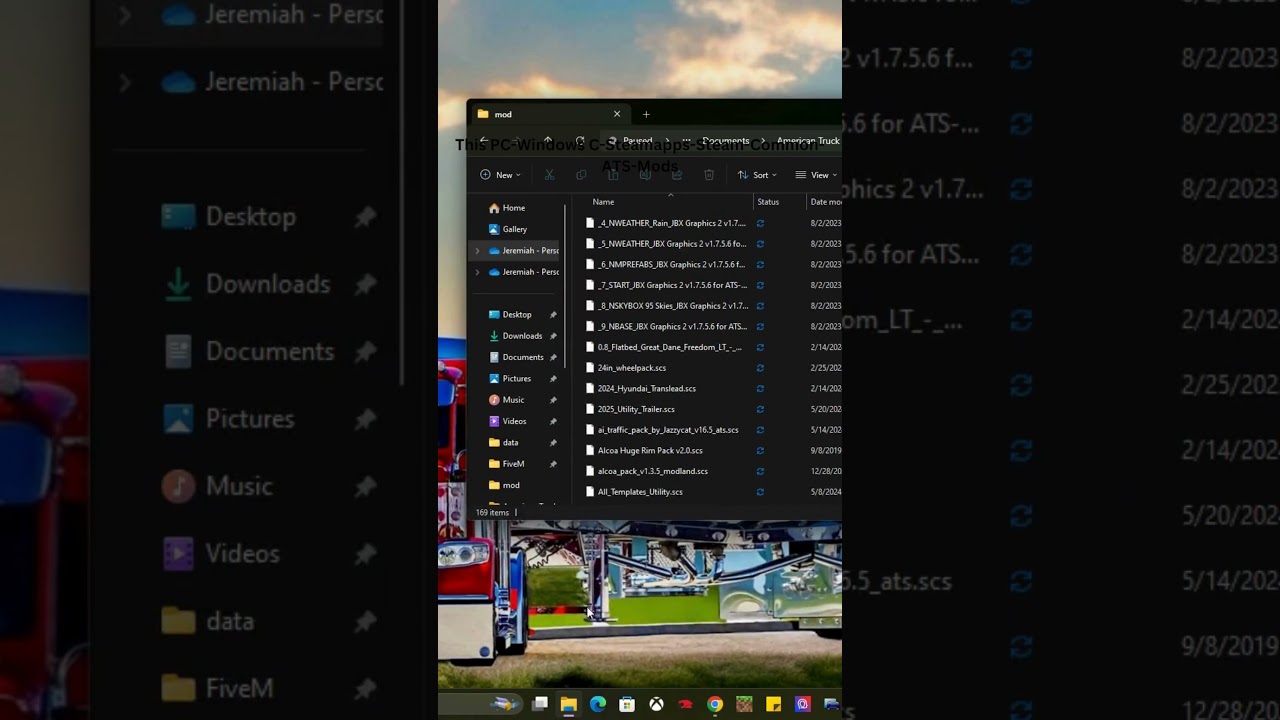Click file icon of Alcoa Huge Rim Pack v2.0.scs
This screenshot has width=1280, height=720.
pyautogui.click(x=590, y=450)
